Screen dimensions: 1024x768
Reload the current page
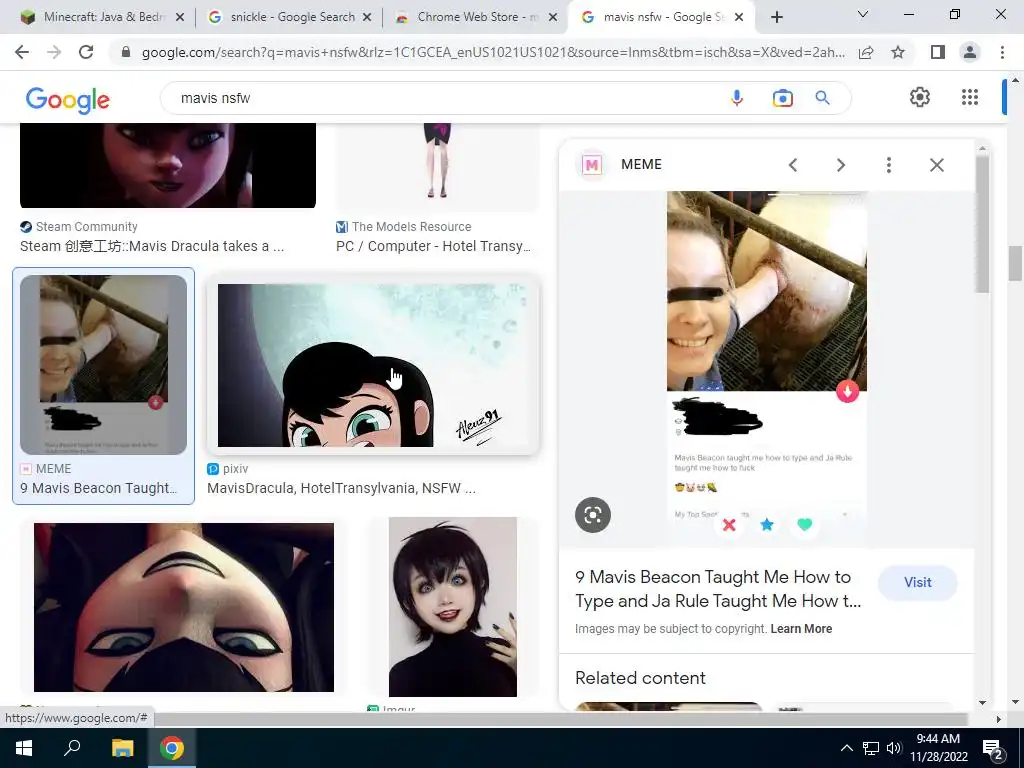pos(86,52)
